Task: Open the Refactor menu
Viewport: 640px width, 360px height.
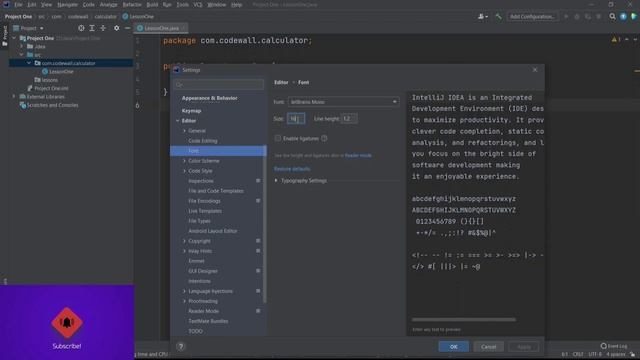Action: (x=132, y=4)
